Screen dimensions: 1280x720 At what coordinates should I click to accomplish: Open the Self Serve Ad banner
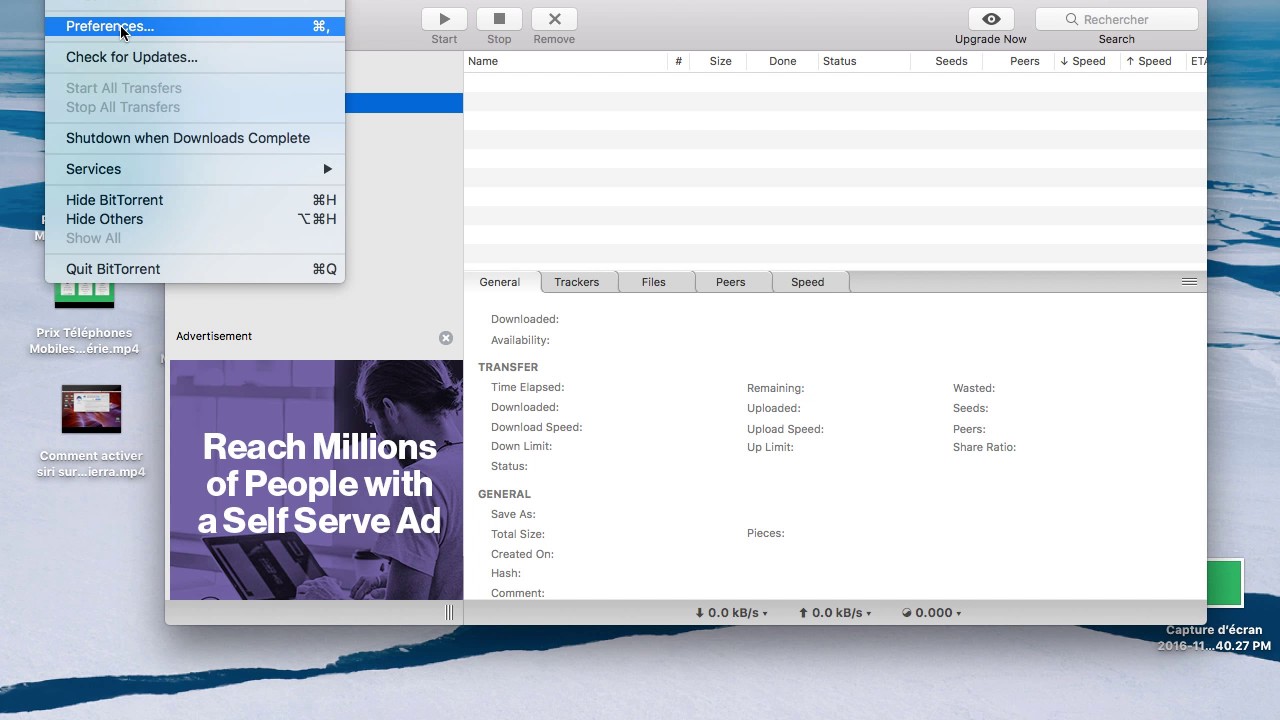click(316, 480)
